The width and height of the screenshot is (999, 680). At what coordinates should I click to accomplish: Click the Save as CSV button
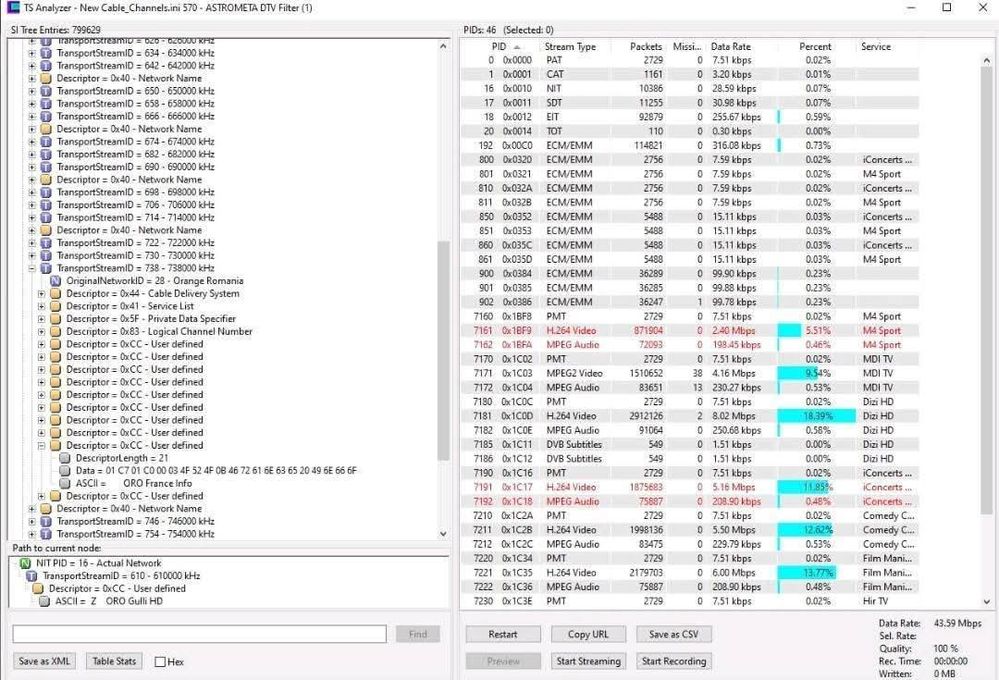pyautogui.click(x=672, y=634)
